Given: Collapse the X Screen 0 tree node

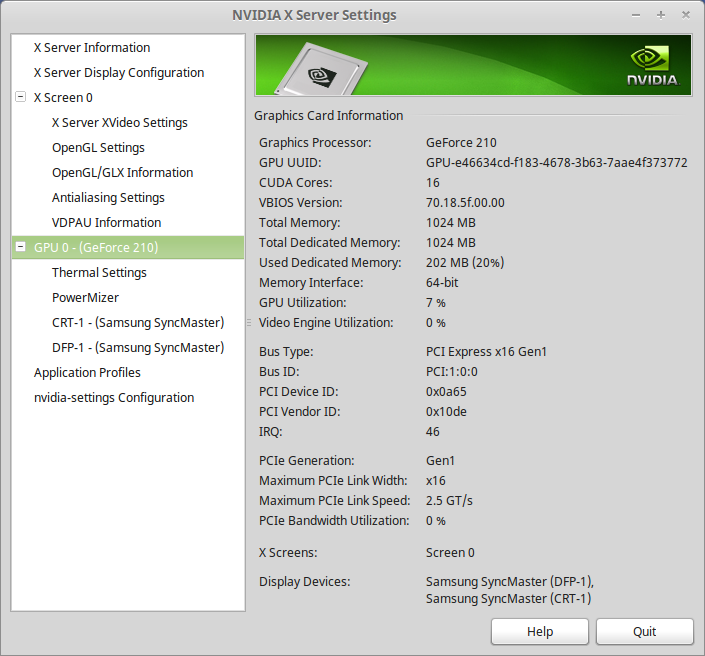Looking at the screenshot, I should click(20, 97).
